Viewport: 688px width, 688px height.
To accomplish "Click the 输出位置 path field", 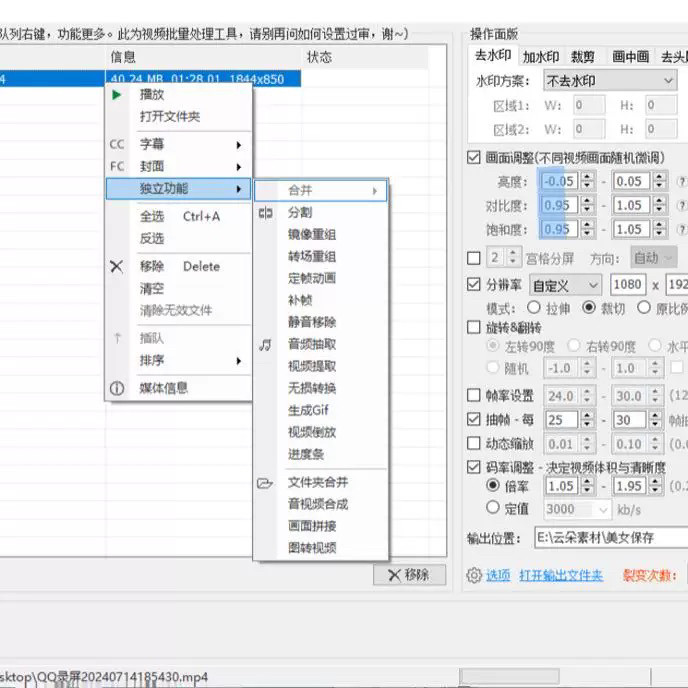I will [612, 538].
